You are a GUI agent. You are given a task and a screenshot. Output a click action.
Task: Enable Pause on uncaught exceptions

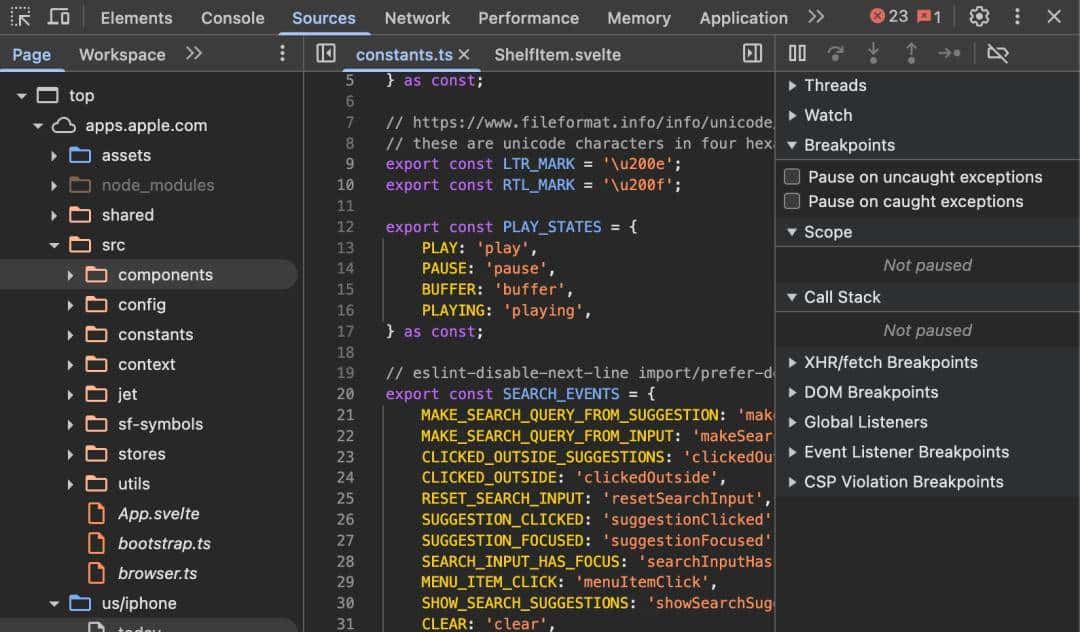(792, 177)
